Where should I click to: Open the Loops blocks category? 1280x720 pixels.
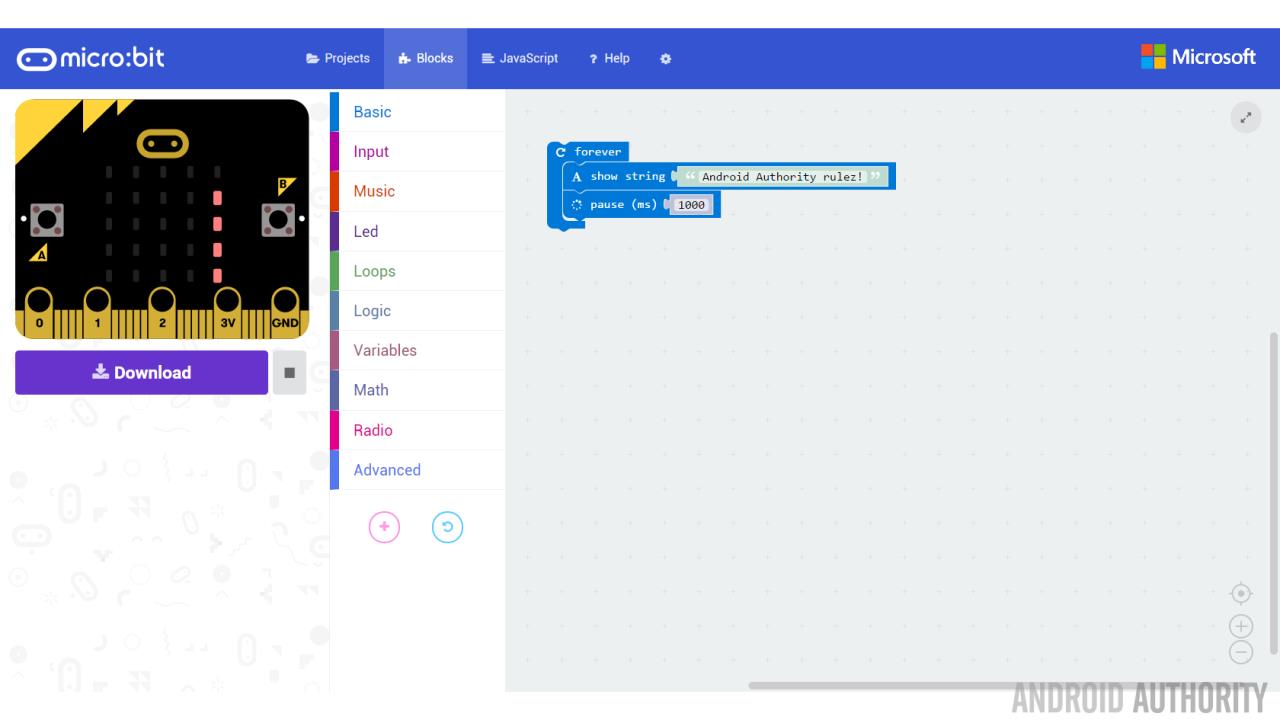(417, 271)
